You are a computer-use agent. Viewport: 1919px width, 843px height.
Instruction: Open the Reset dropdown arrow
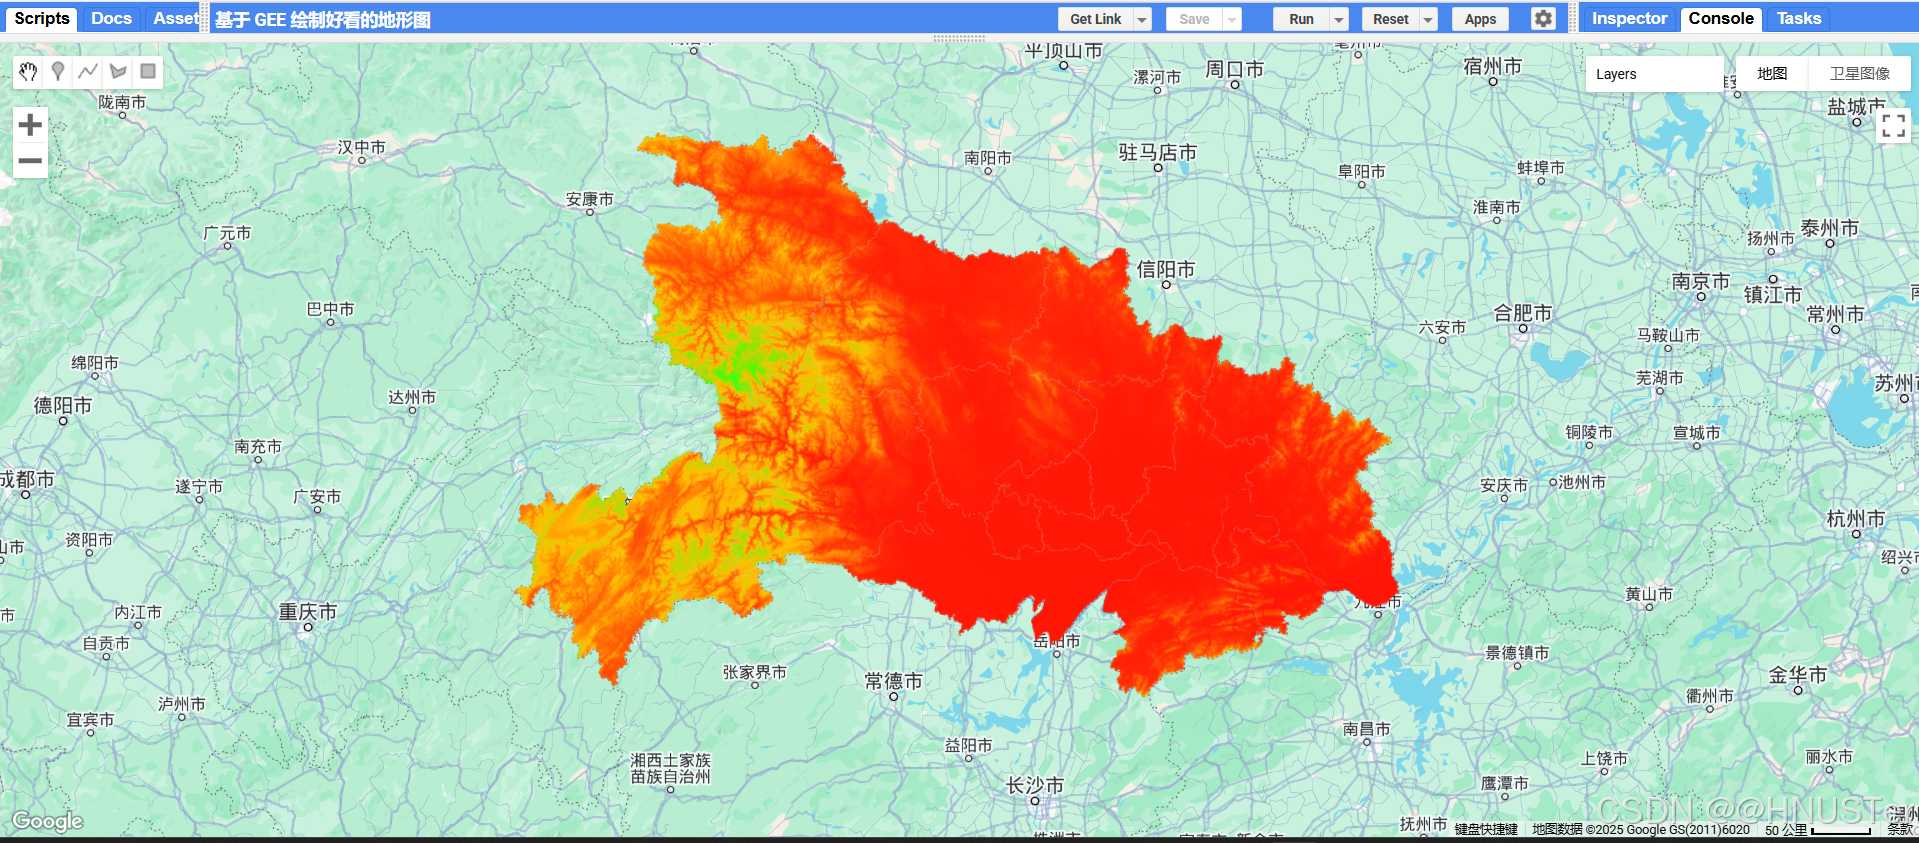tap(1428, 19)
